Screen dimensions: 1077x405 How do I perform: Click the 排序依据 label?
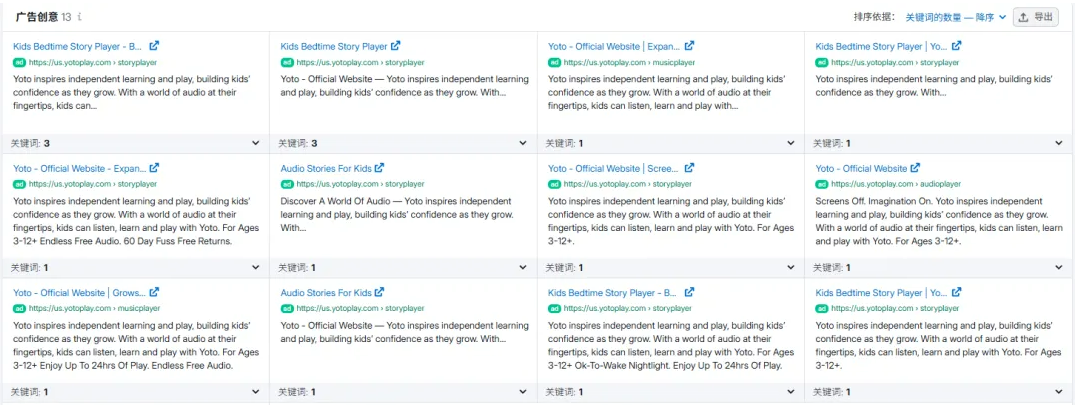[x=876, y=17]
